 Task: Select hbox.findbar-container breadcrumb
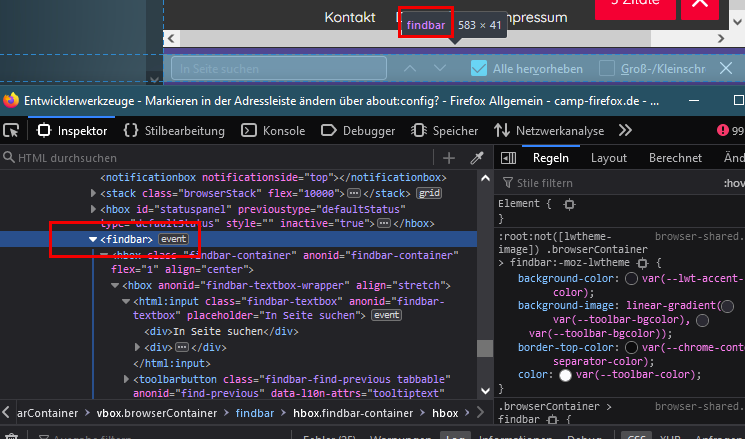click(x=353, y=413)
